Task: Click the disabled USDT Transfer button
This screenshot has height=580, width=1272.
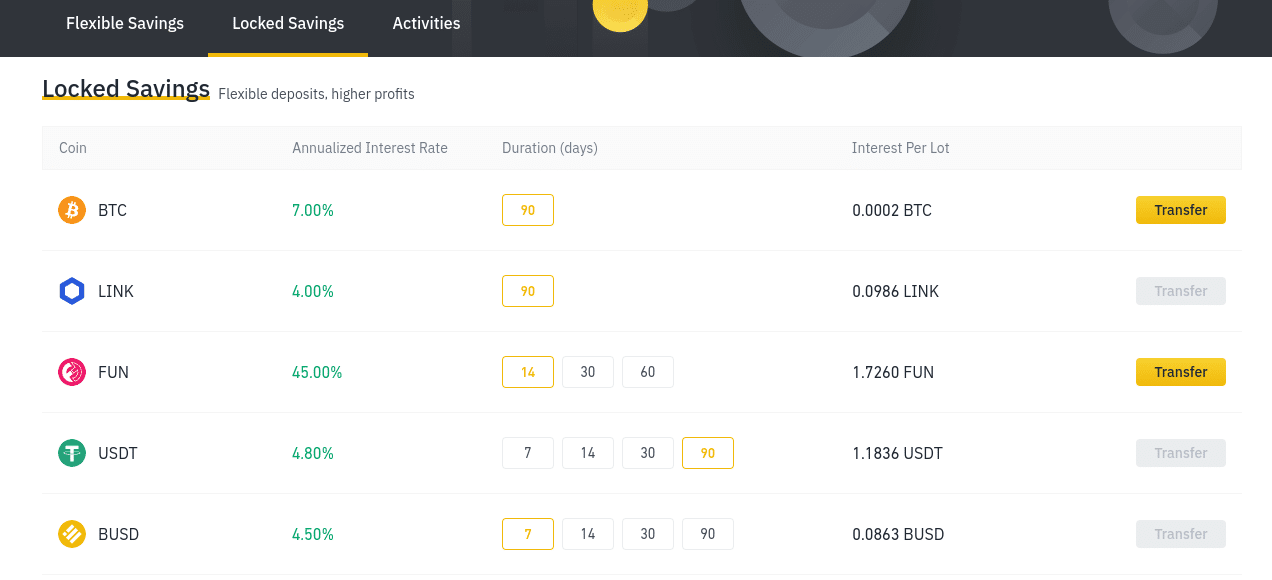Action: [1181, 453]
